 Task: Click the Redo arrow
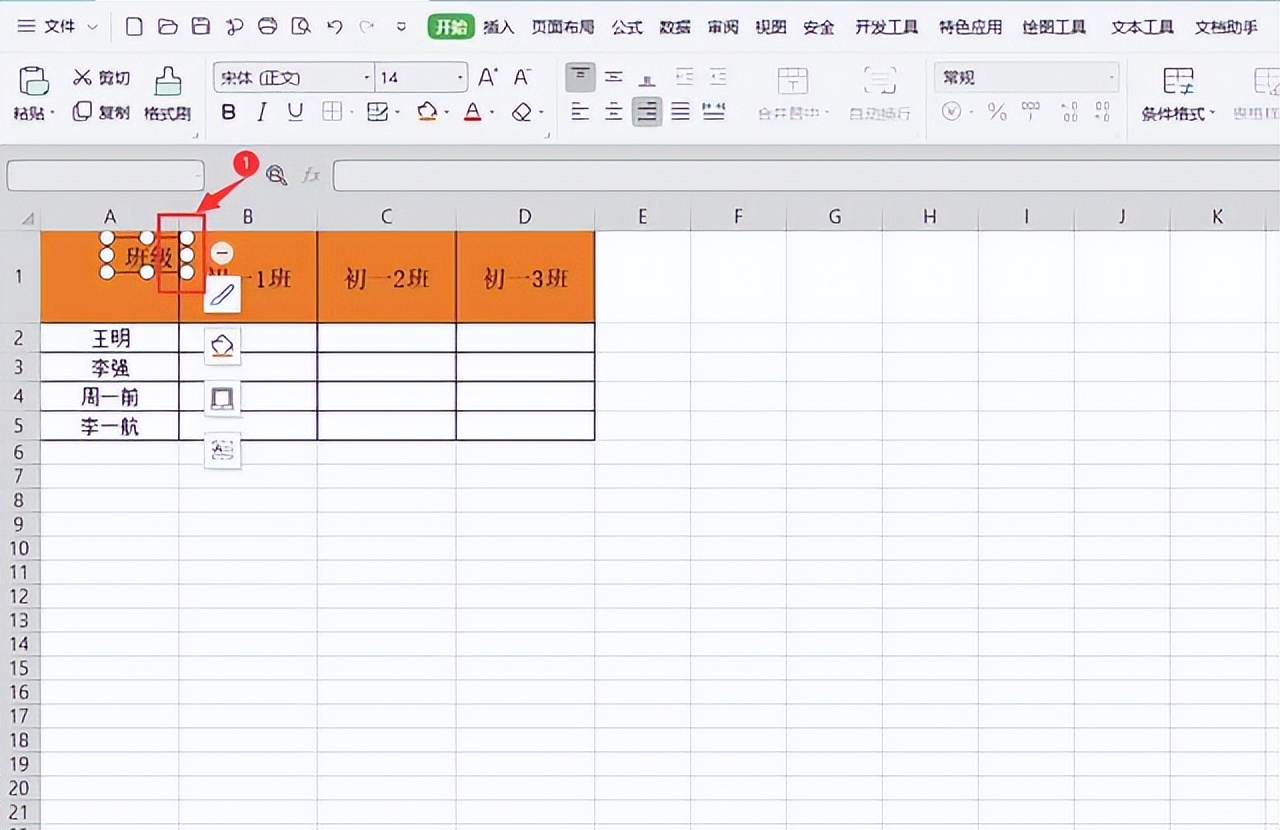click(x=367, y=27)
